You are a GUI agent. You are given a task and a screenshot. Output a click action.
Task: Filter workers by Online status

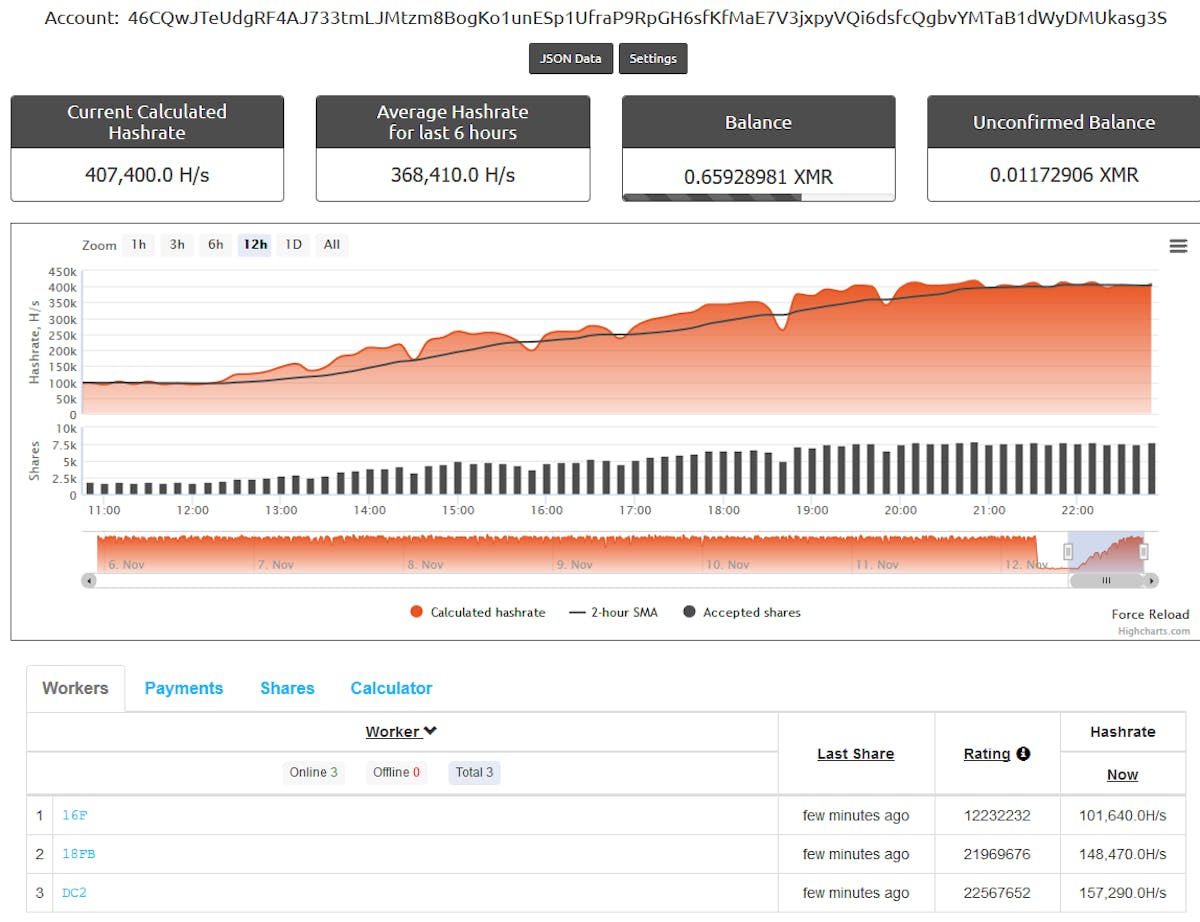pyautogui.click(x=313, y=772)
